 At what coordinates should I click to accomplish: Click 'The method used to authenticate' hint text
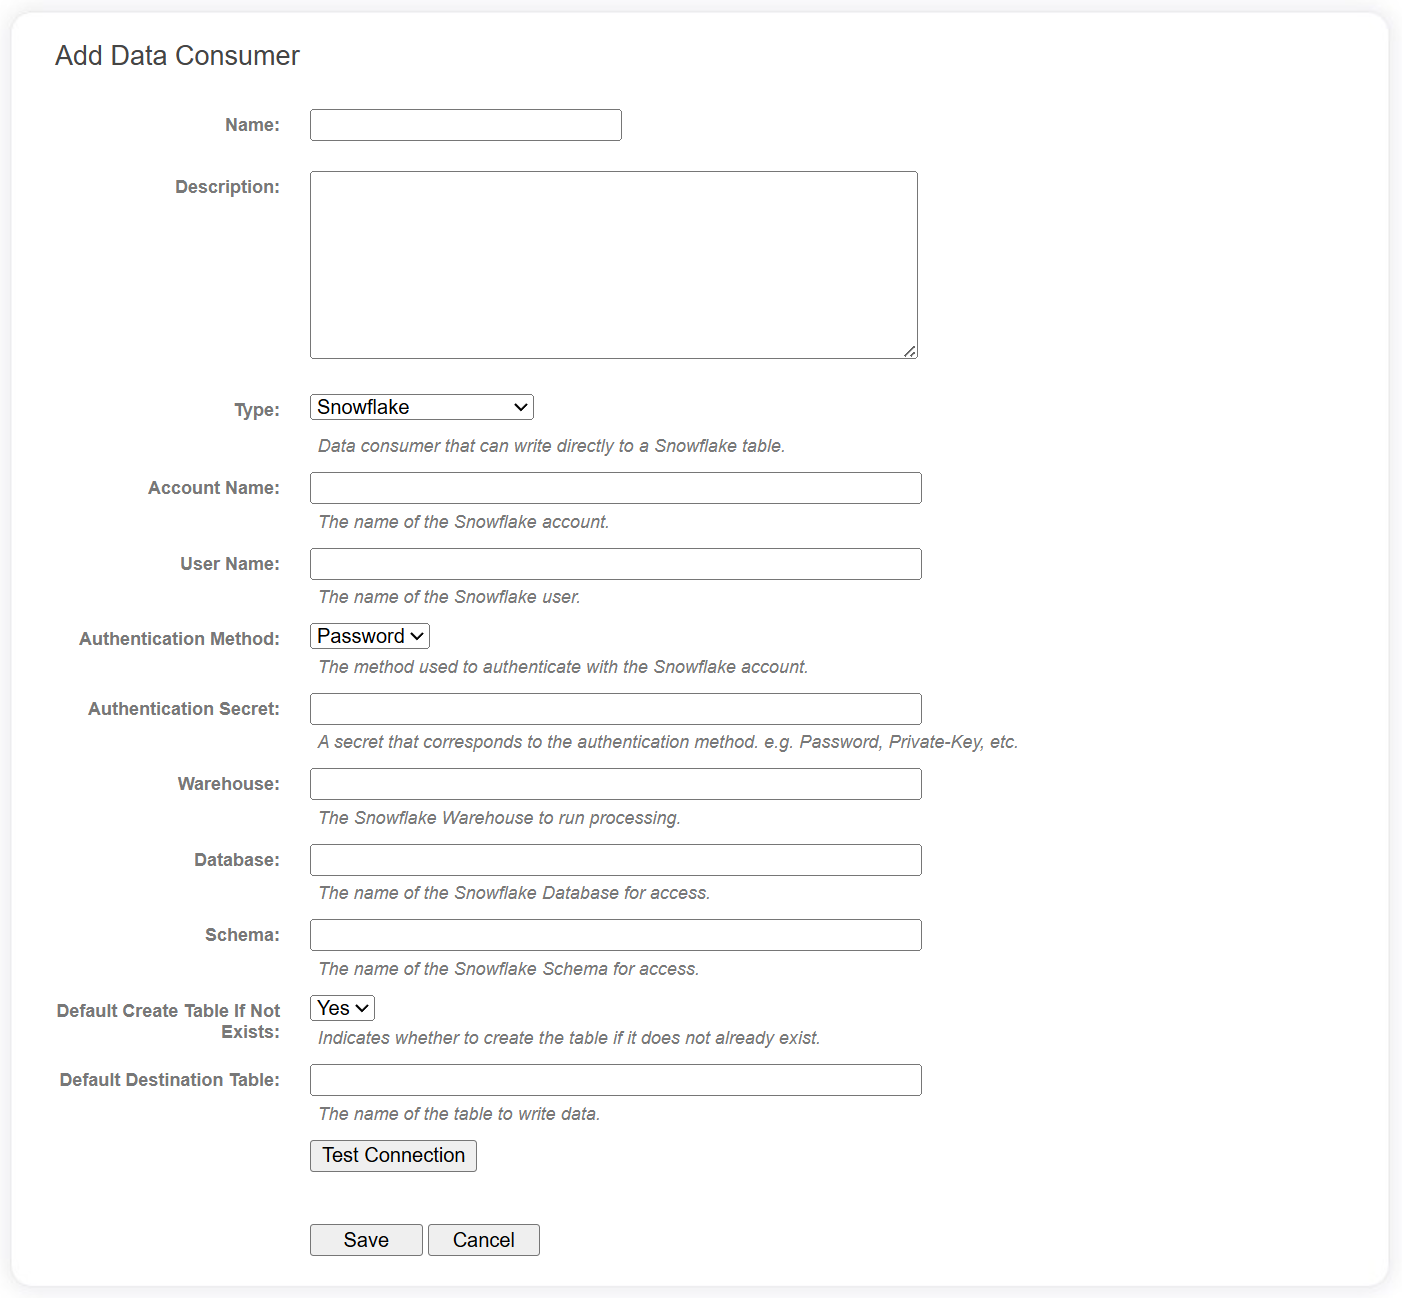(x=563, y=667)
